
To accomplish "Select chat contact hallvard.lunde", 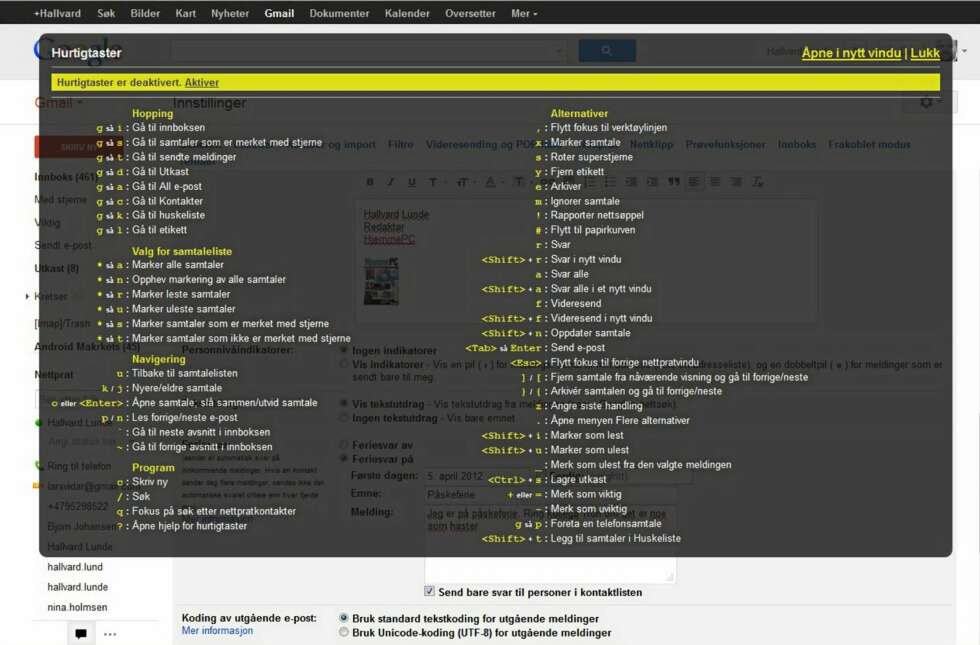I will pos(78,587).
